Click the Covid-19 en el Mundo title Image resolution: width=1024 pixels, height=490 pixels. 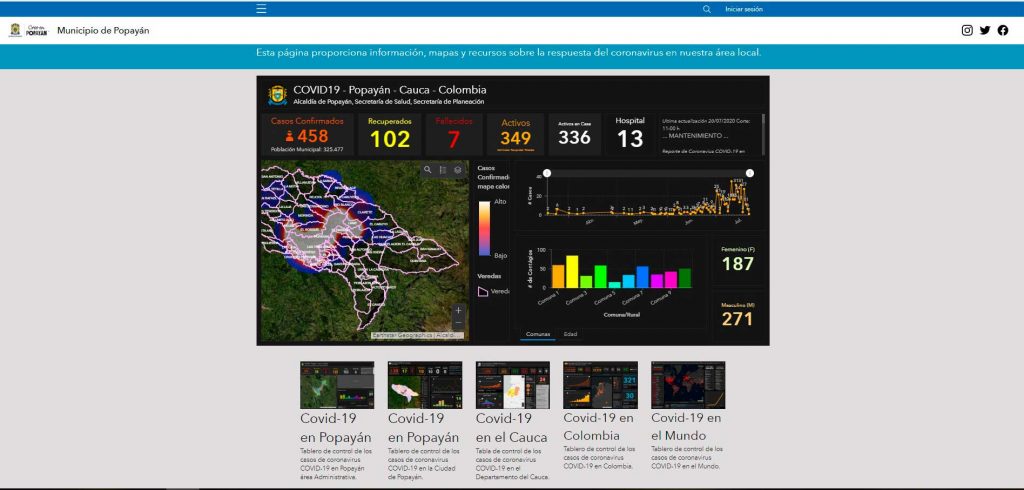[x=686, y=427]
